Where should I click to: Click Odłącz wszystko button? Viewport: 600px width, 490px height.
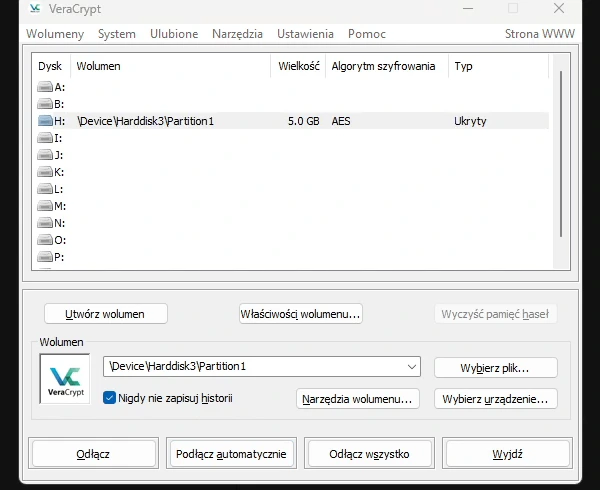370,453
